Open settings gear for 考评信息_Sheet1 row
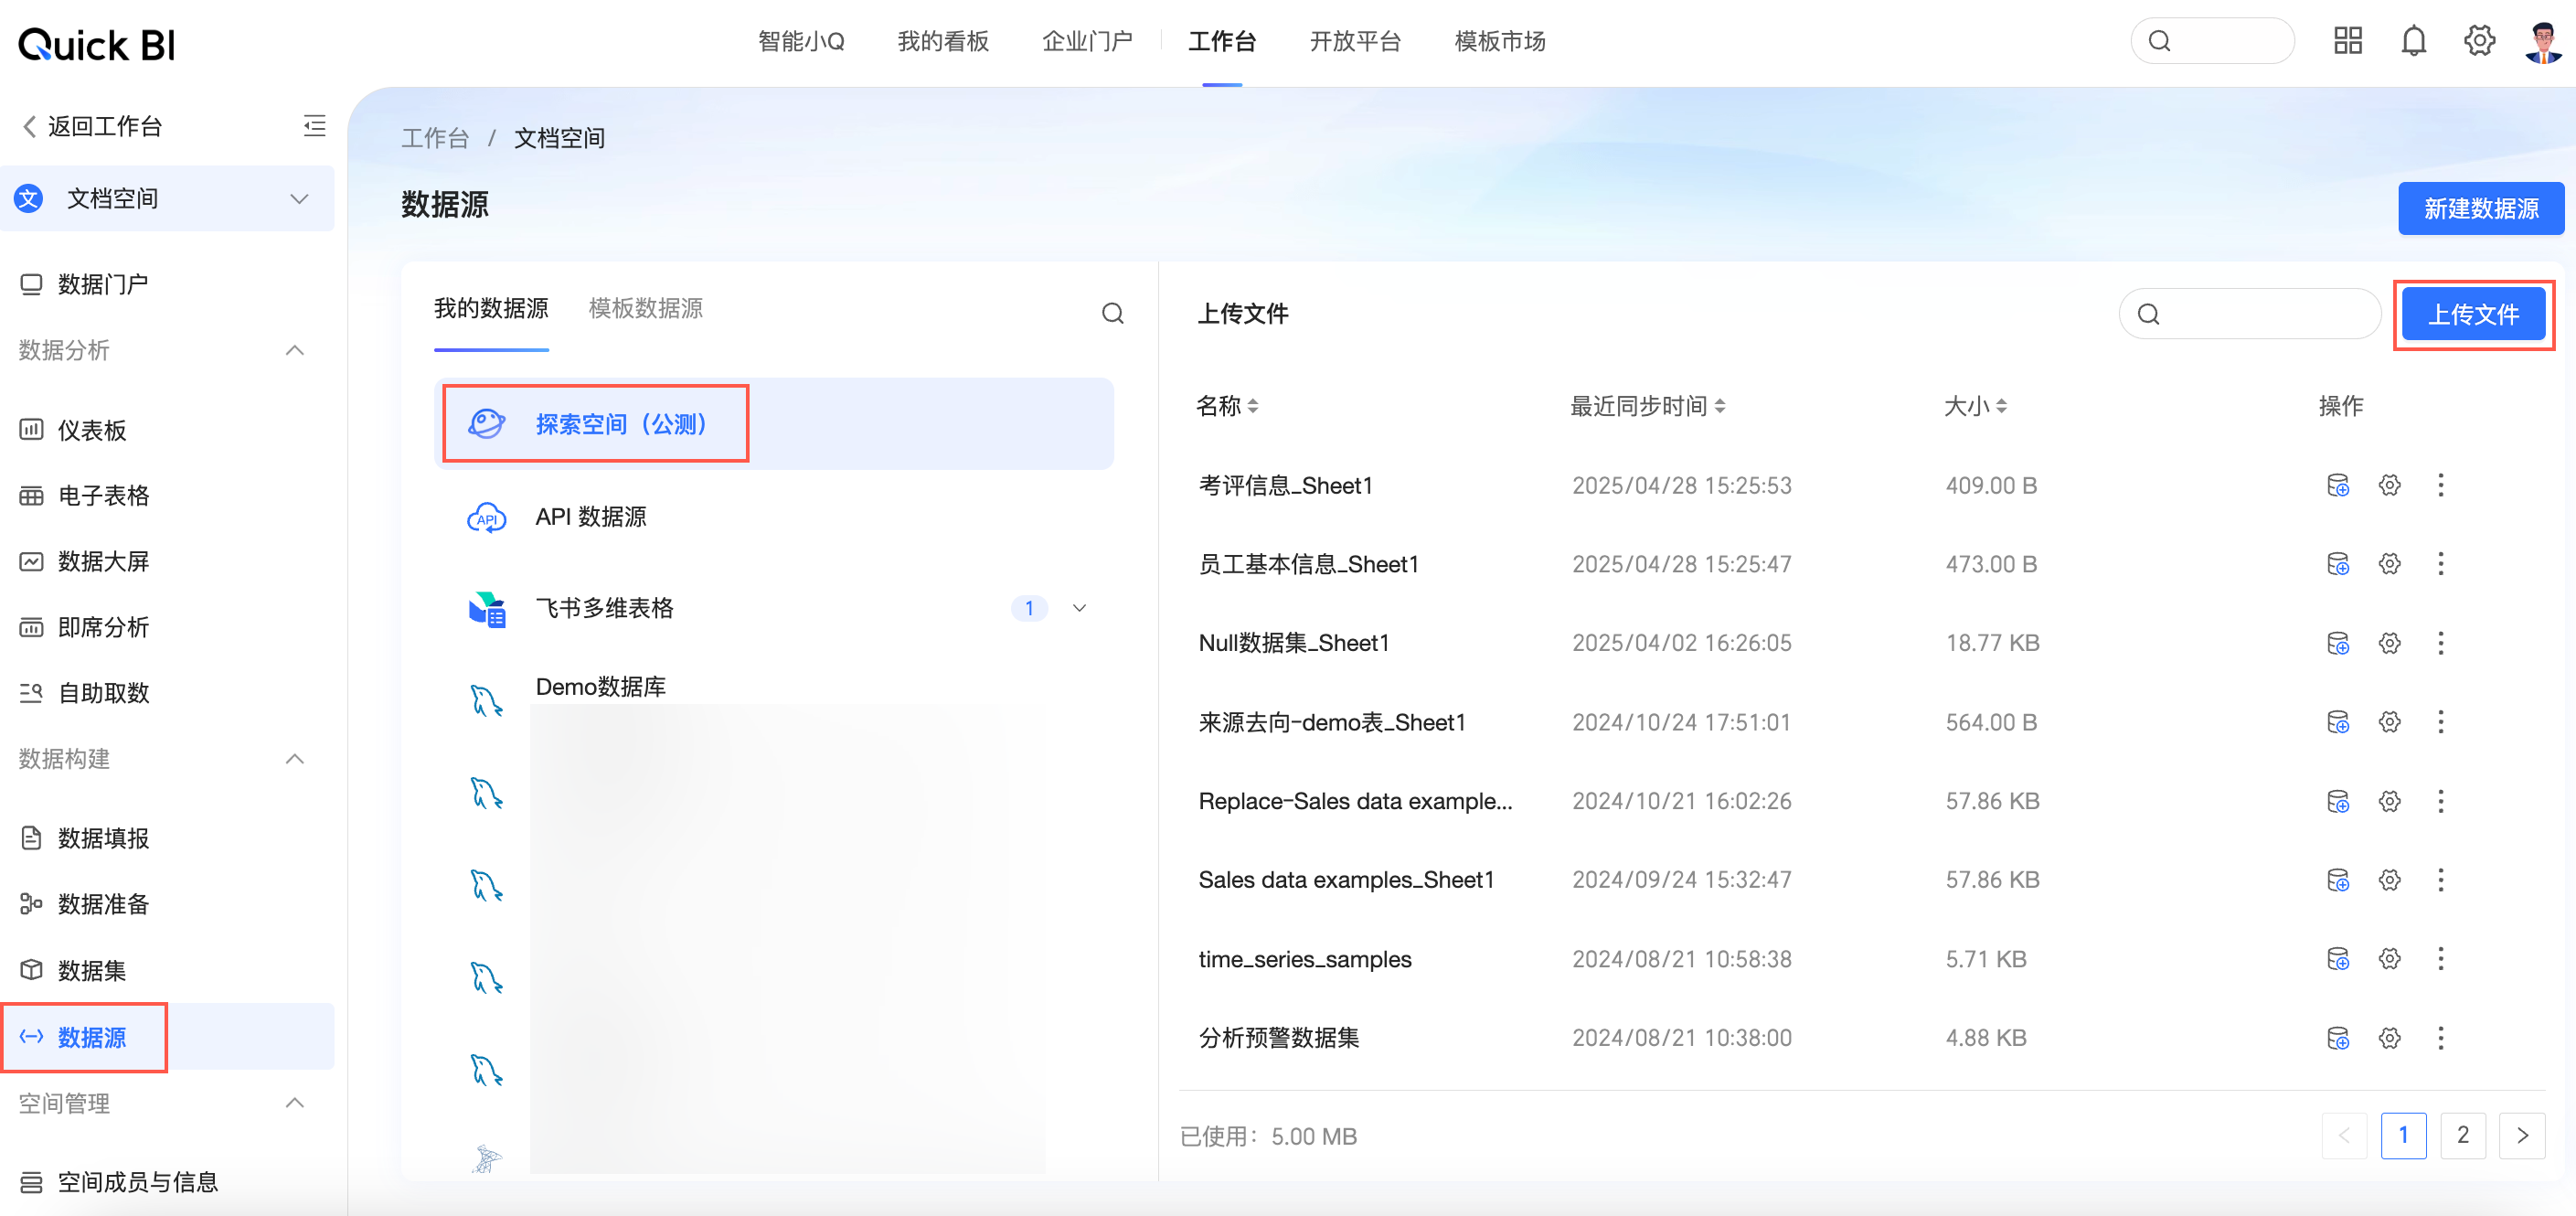 pos(2389,485)
